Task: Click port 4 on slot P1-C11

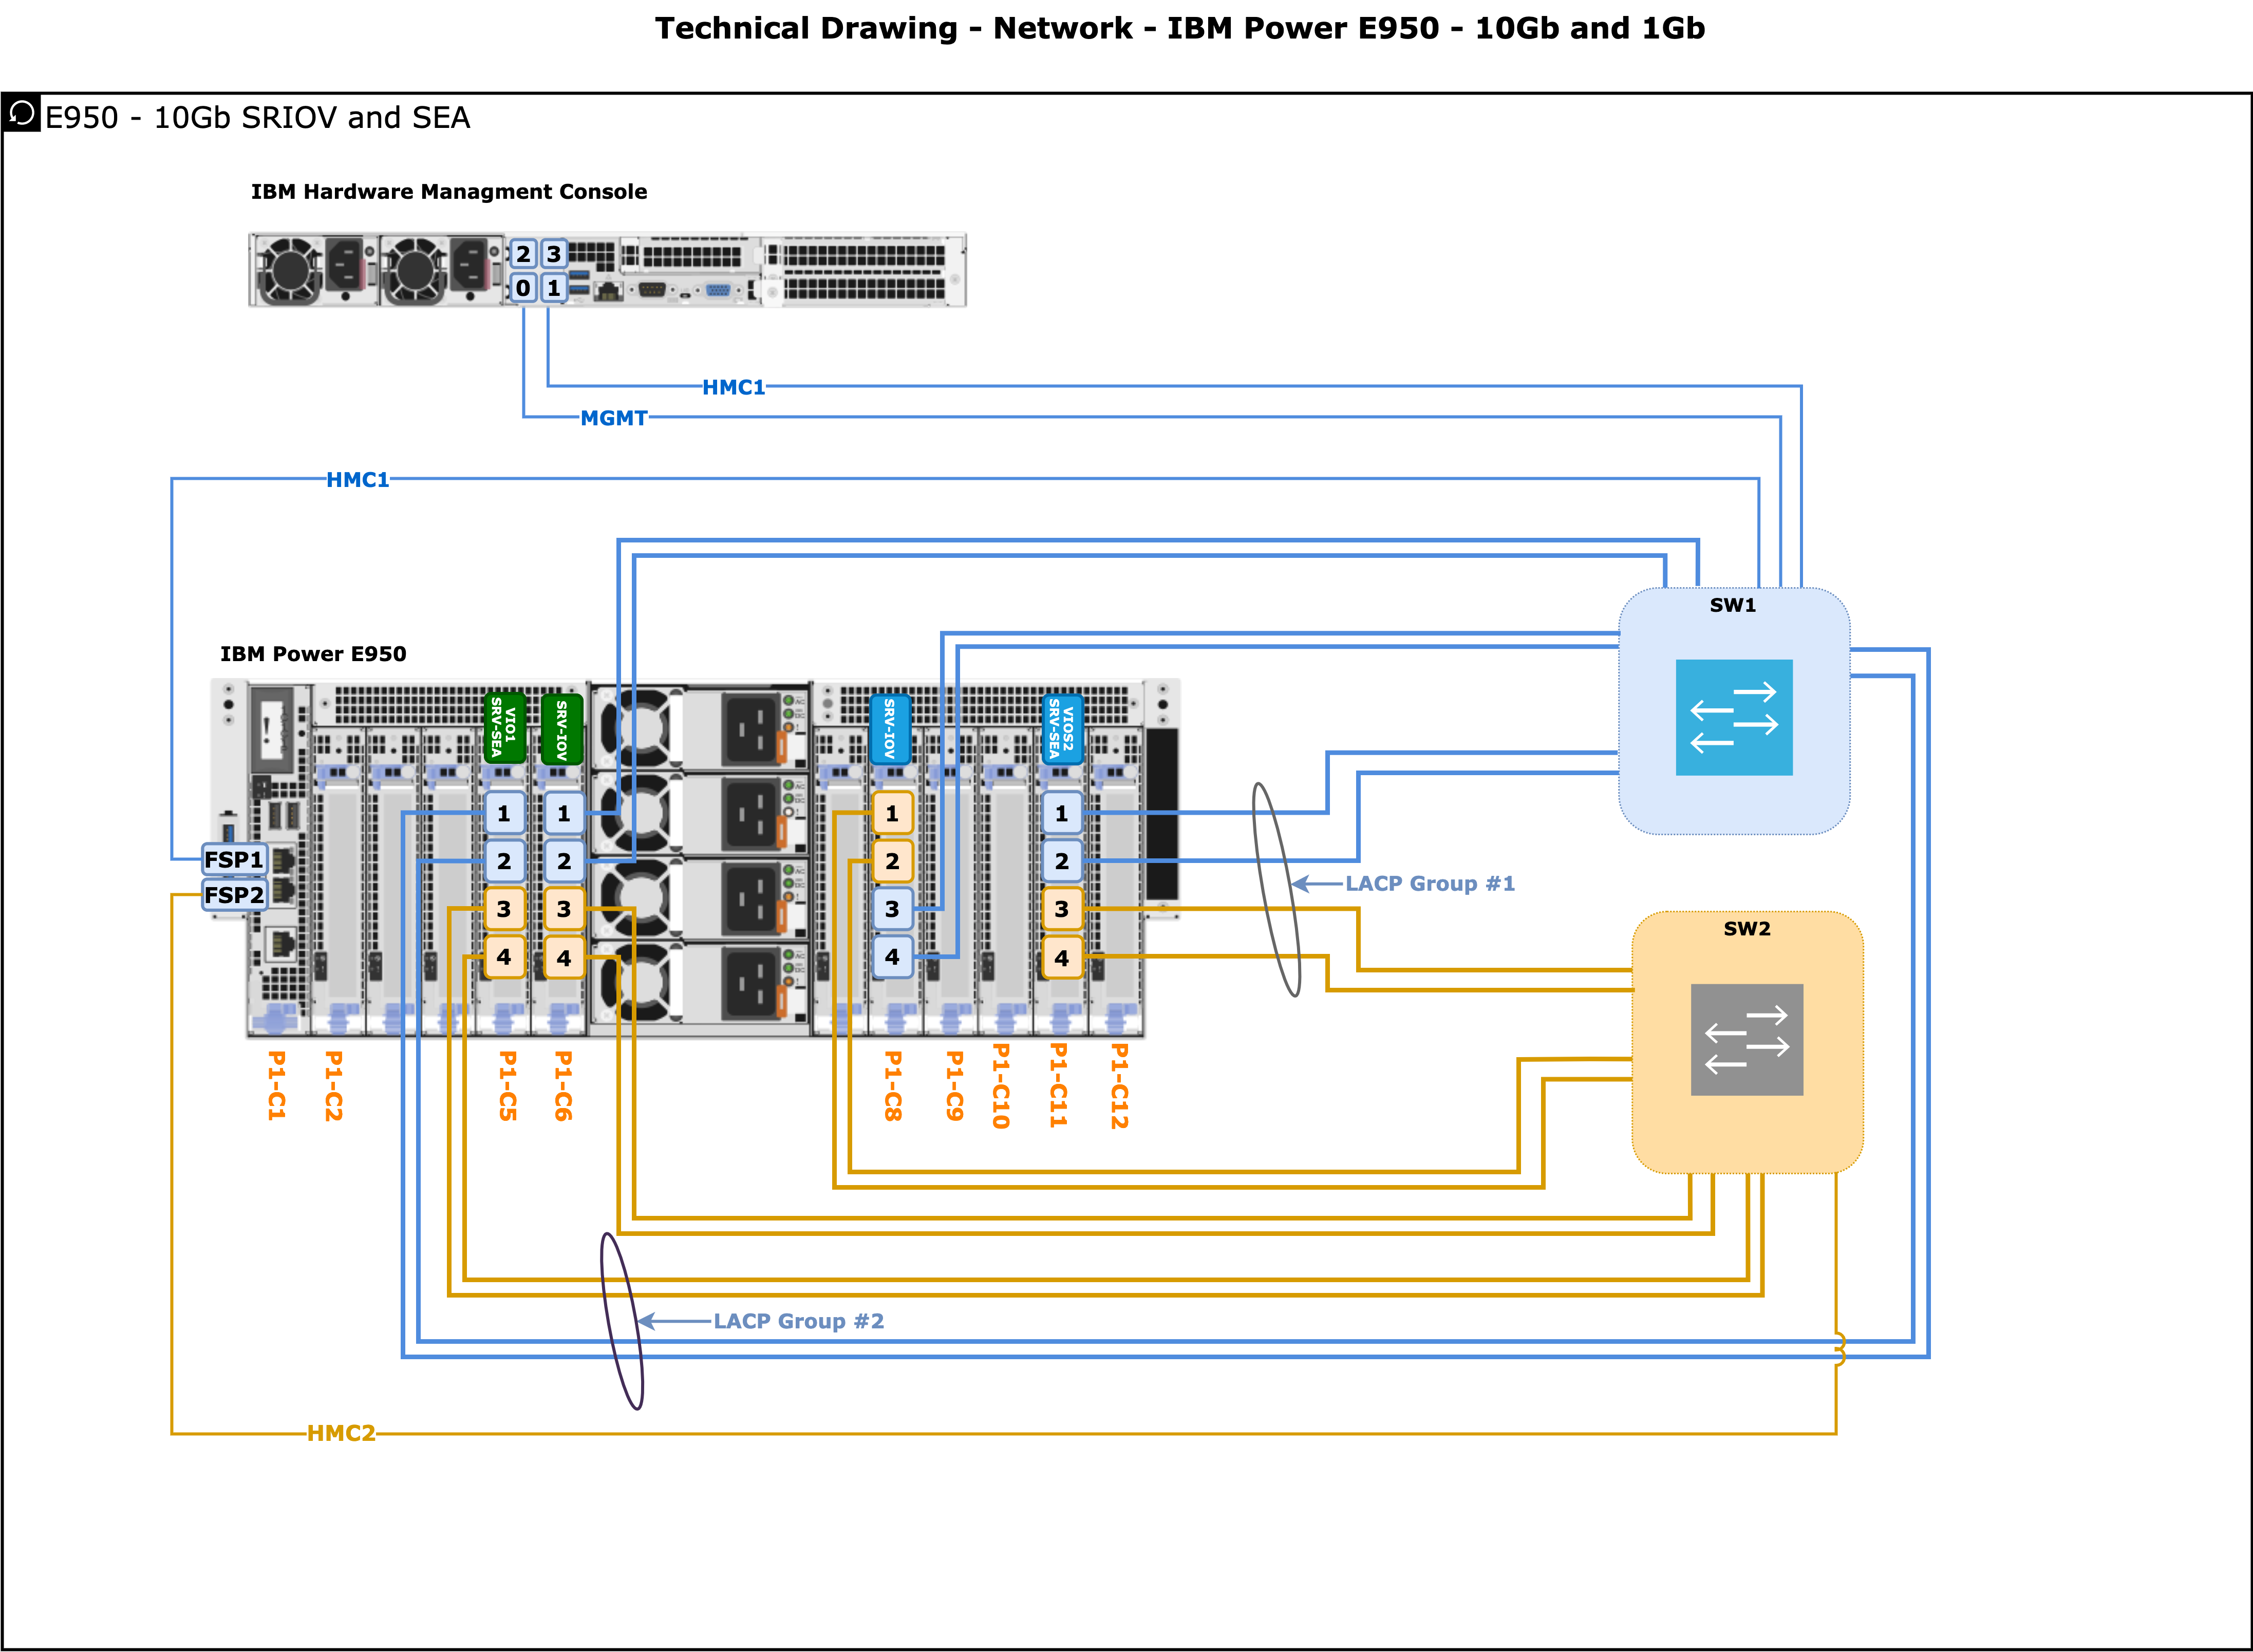Action: [1061, 957]
